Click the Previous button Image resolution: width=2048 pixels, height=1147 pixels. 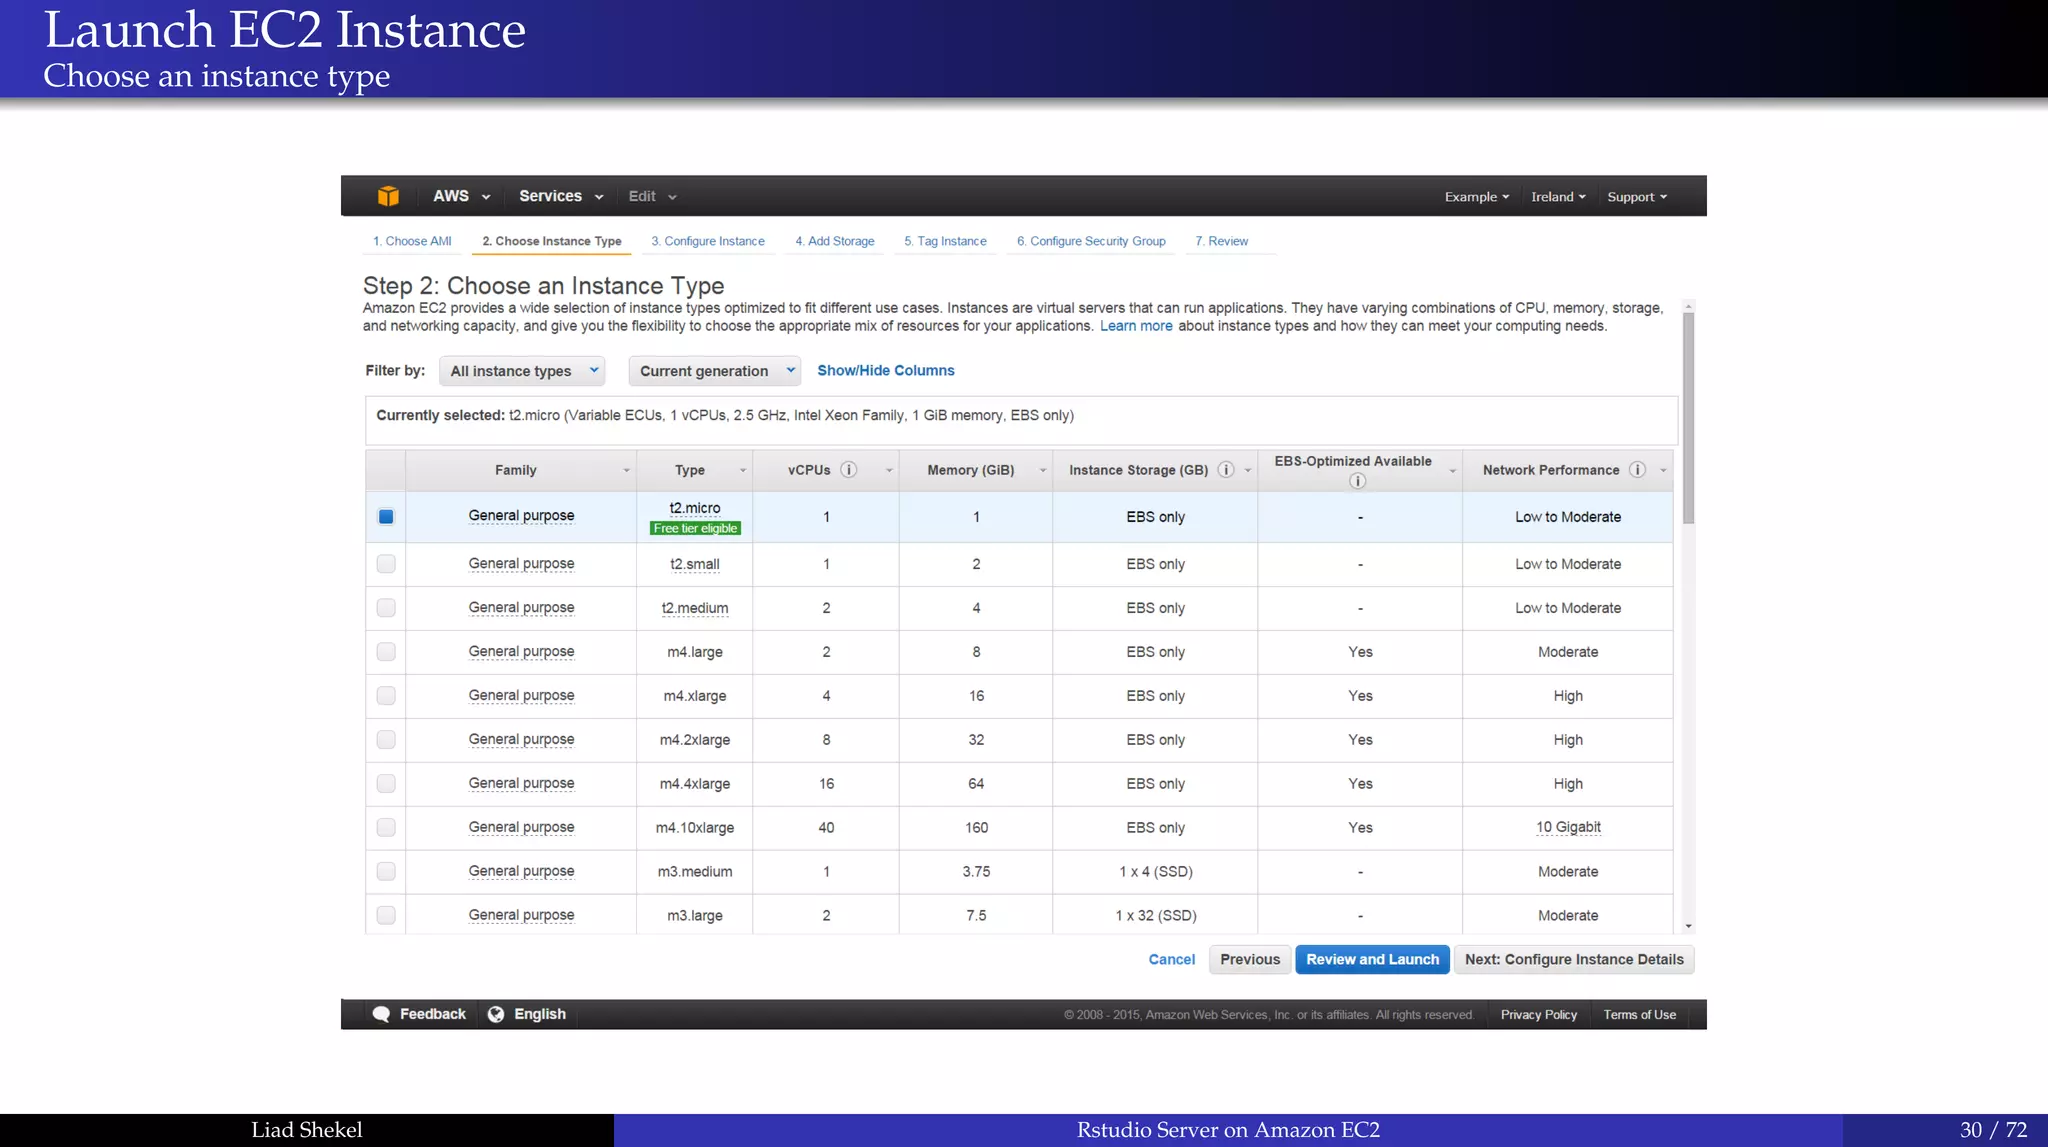[x=1250, y=960]
